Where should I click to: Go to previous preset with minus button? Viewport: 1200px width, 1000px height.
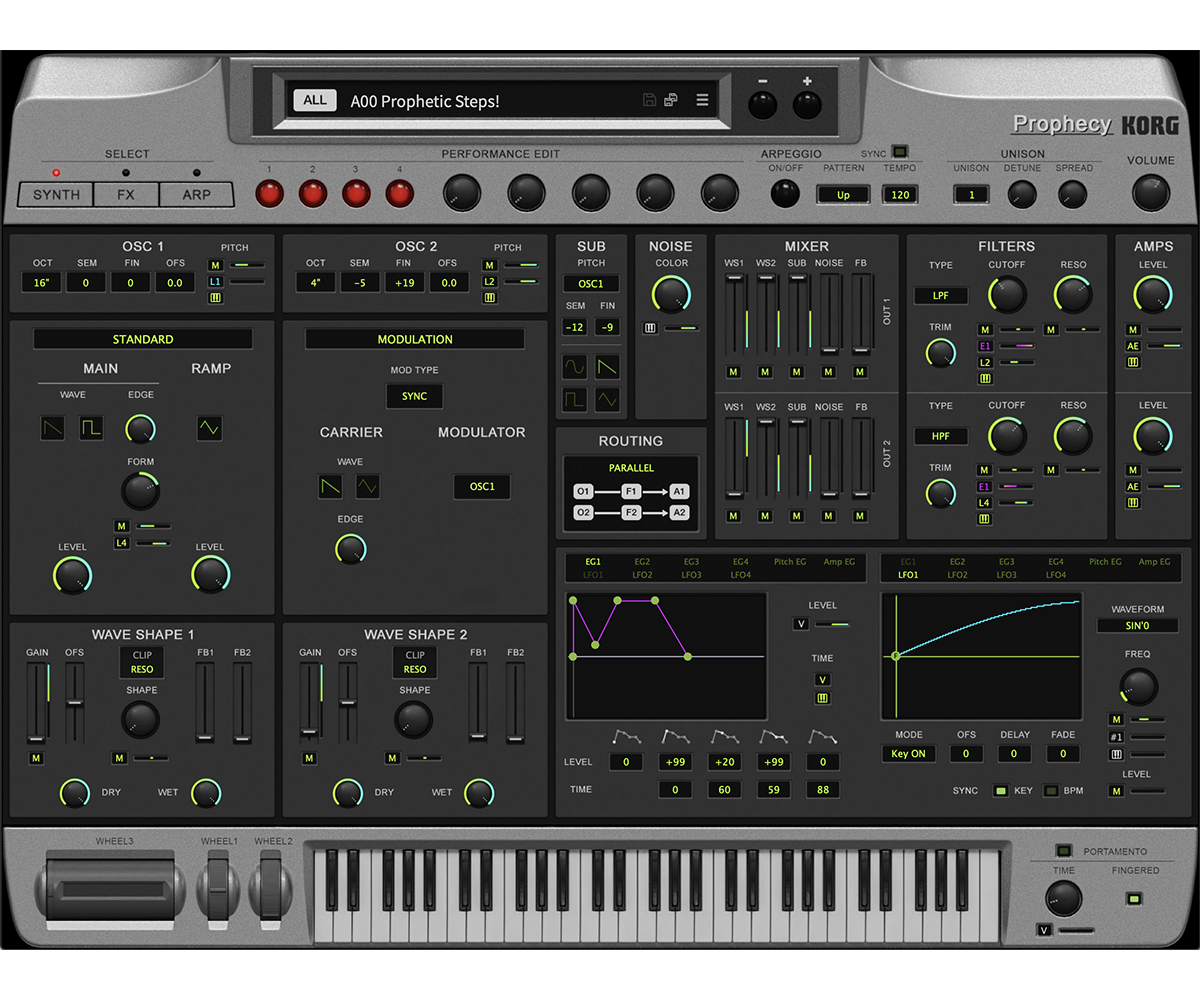point(762,103)
